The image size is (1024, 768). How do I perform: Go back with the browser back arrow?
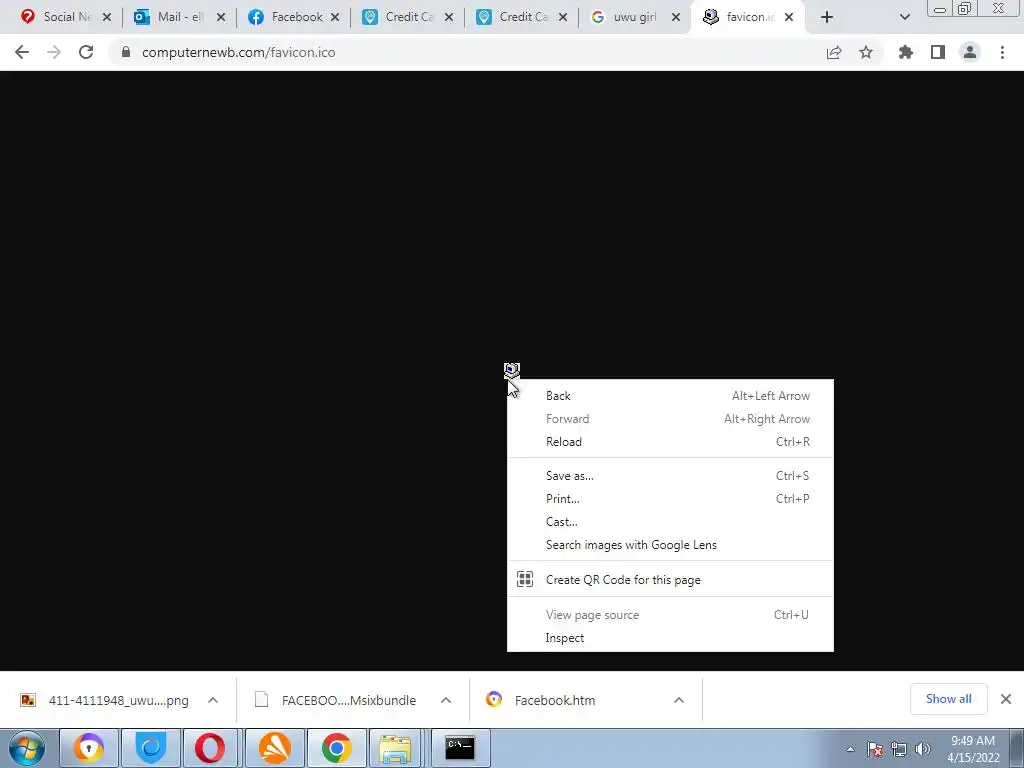pos(22,52)
